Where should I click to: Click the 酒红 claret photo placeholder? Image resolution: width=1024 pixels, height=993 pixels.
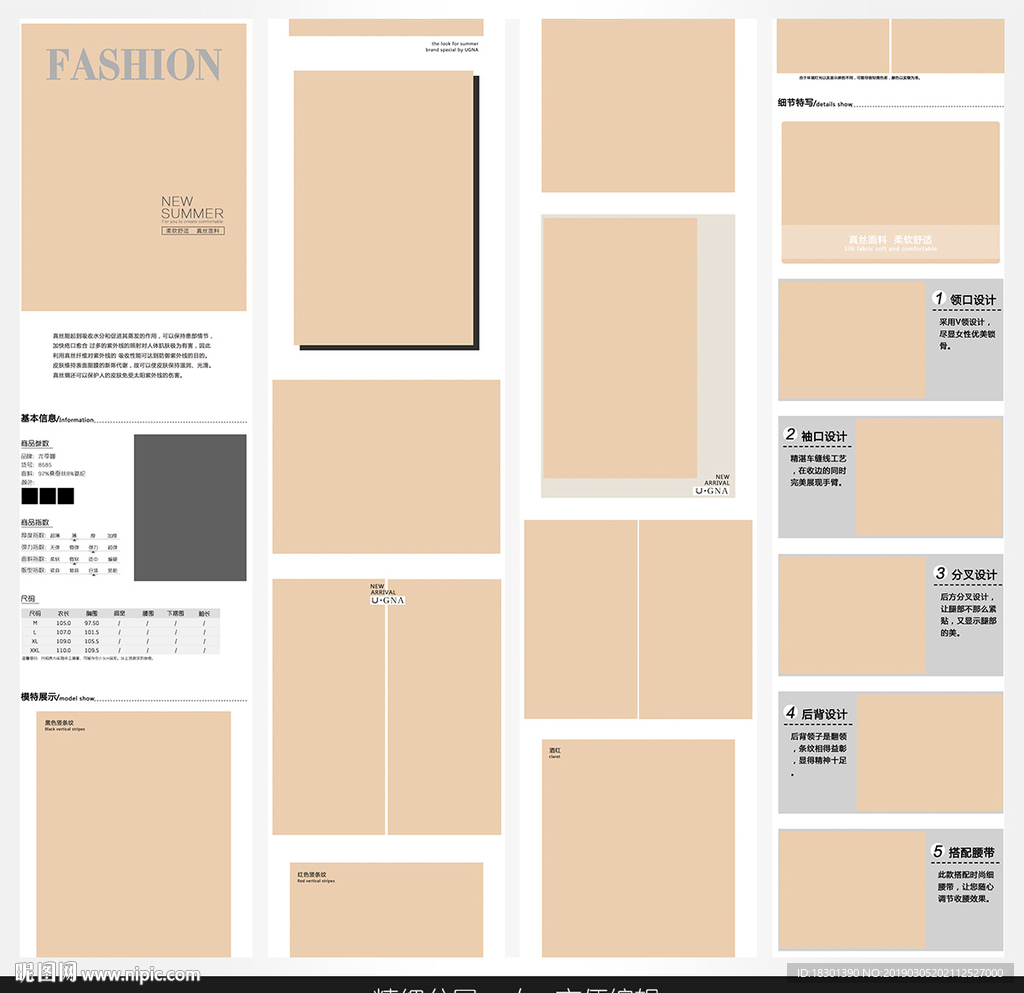[x=638, y=850]
